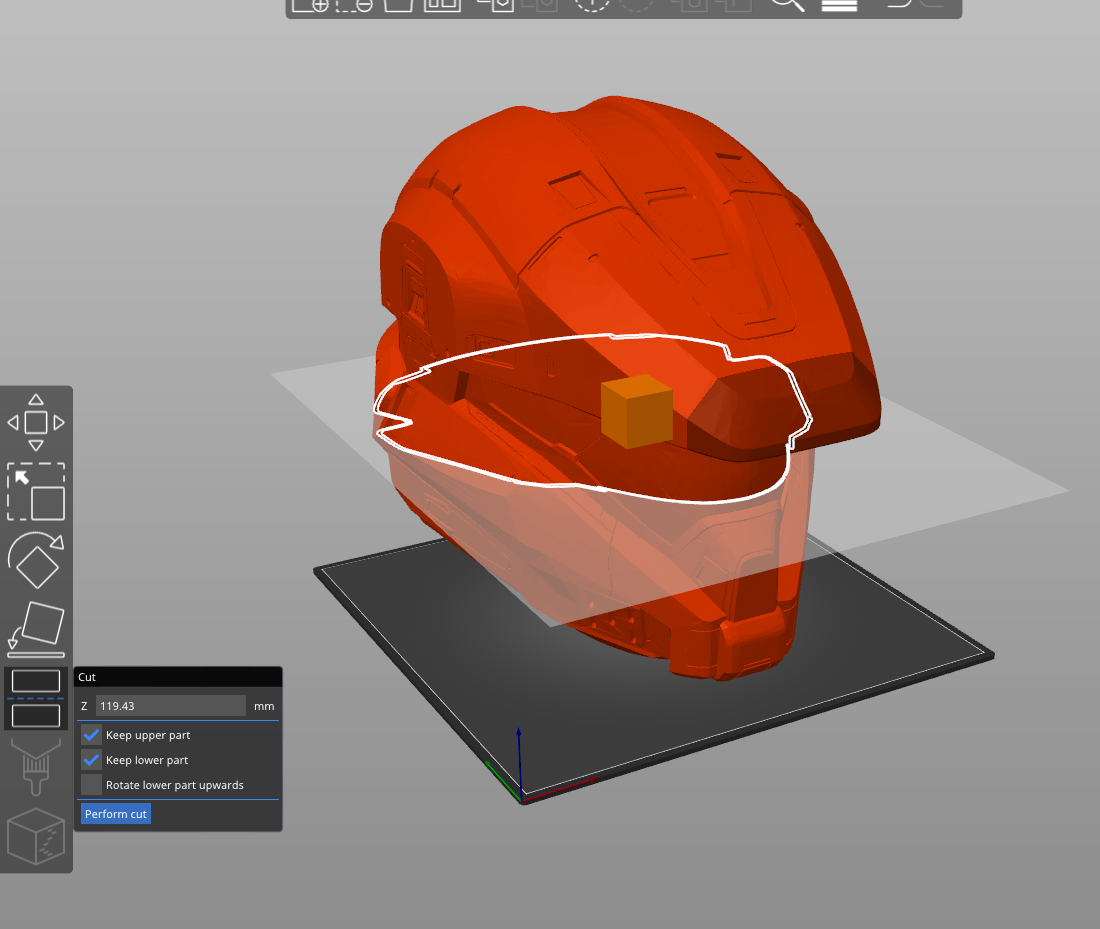1100x929 pixels.
Task: Click the orange cut plane grabber cube
Action: coord(637,411)
